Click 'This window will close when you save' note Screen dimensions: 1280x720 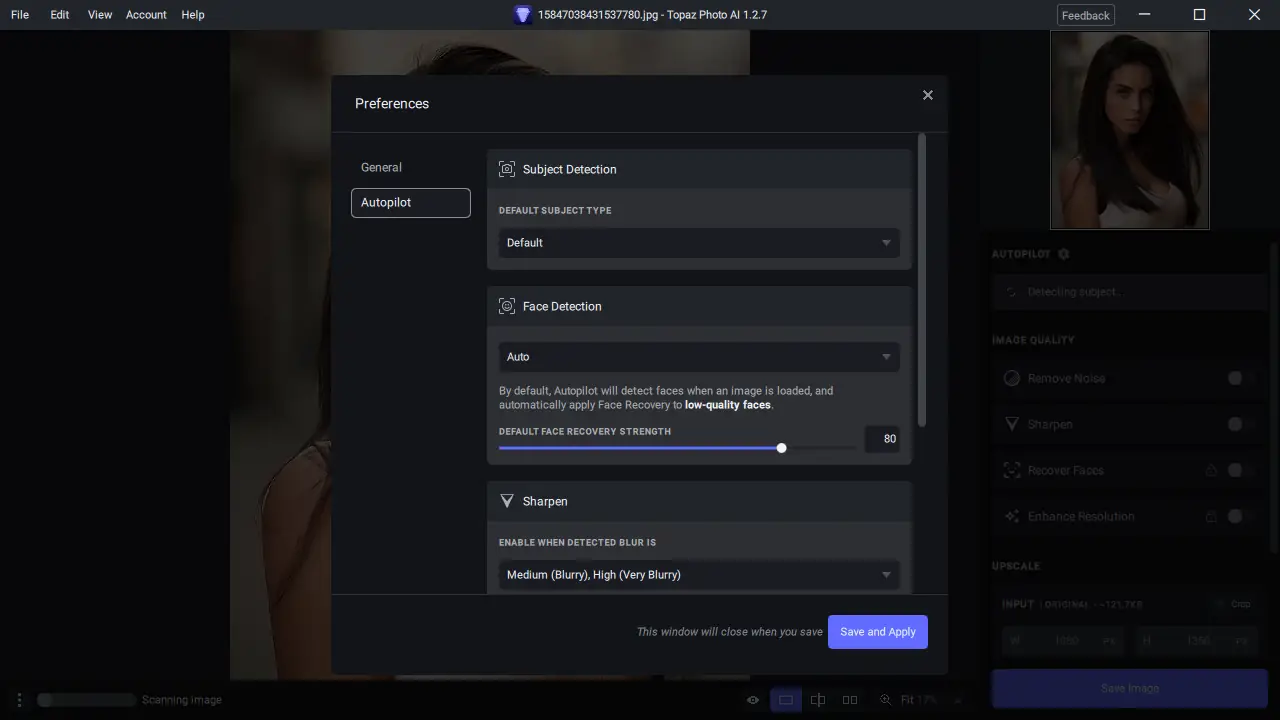[730, 632]
